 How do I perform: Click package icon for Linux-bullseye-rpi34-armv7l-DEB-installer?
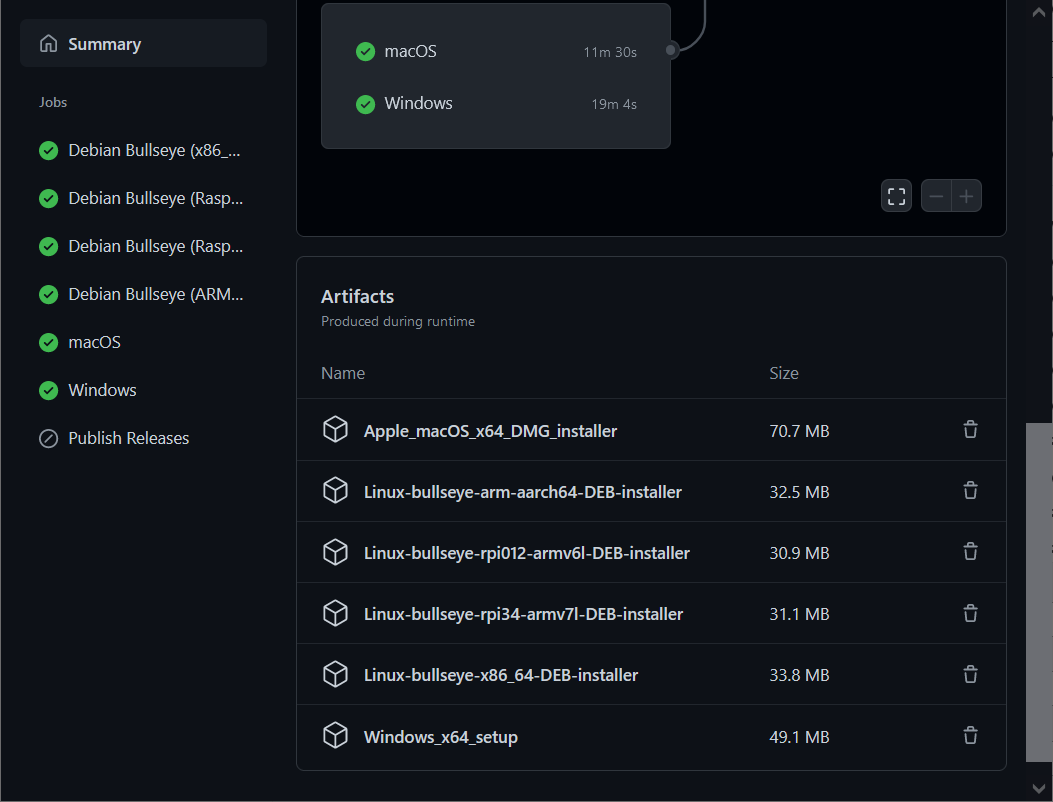[x=335, y=613]
